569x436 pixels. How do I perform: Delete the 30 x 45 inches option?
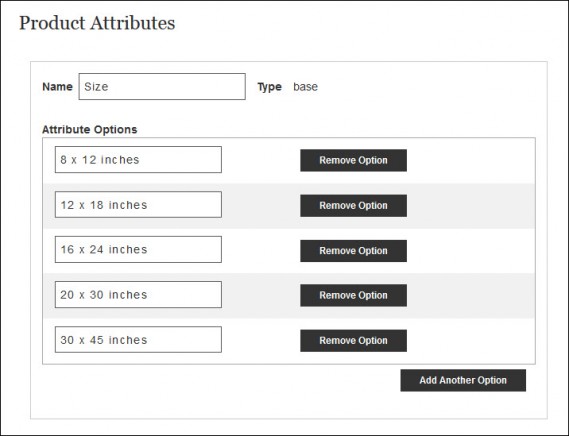coord(353,341)
